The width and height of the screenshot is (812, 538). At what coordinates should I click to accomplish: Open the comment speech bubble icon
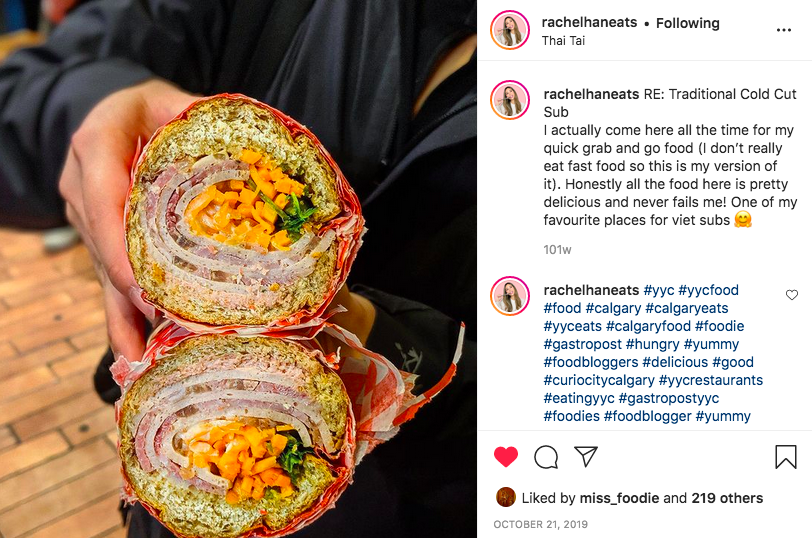pyautogui.click(x=546, y=457)
